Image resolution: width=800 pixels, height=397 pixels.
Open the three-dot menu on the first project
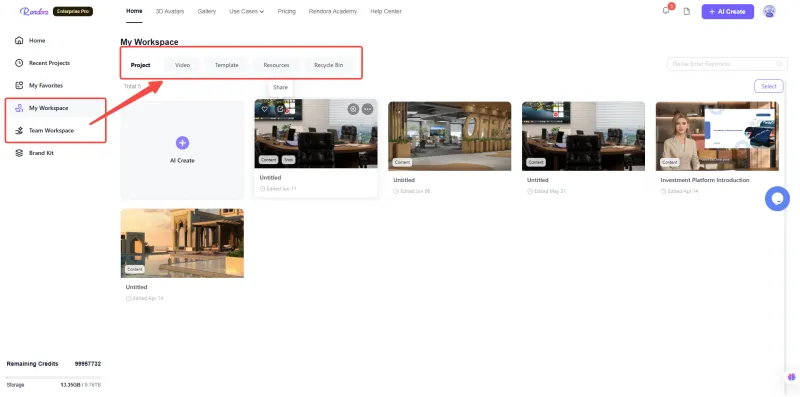pos(367,109)
